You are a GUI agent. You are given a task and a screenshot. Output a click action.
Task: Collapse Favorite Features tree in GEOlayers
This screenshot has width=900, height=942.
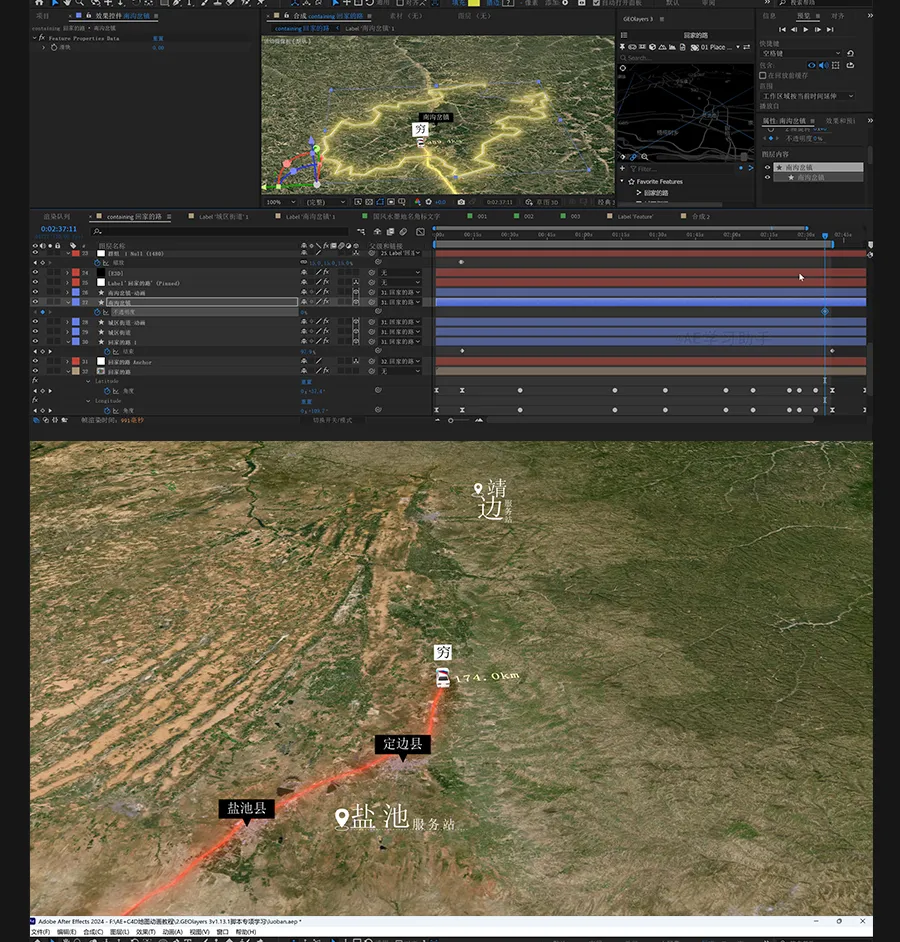tap(622, 181)
